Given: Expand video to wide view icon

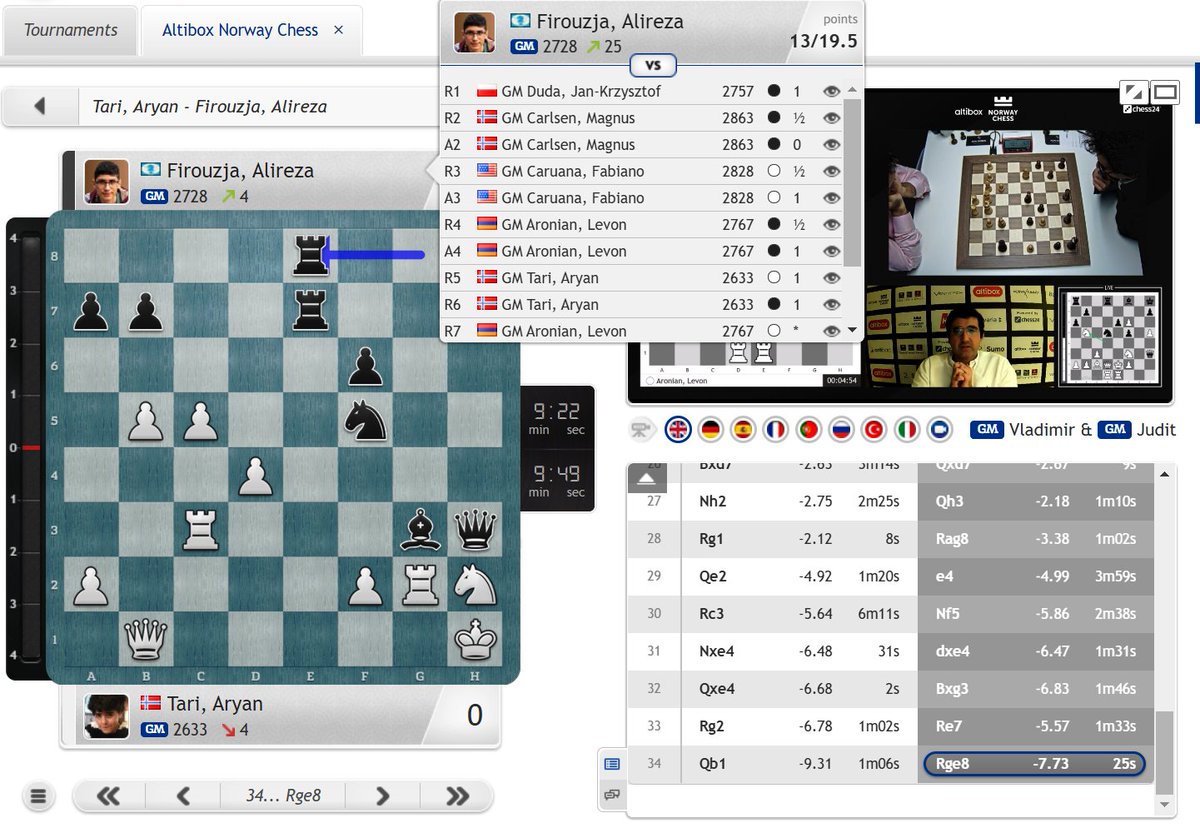Looking at the screenshot, I should tap(1166, 93).
